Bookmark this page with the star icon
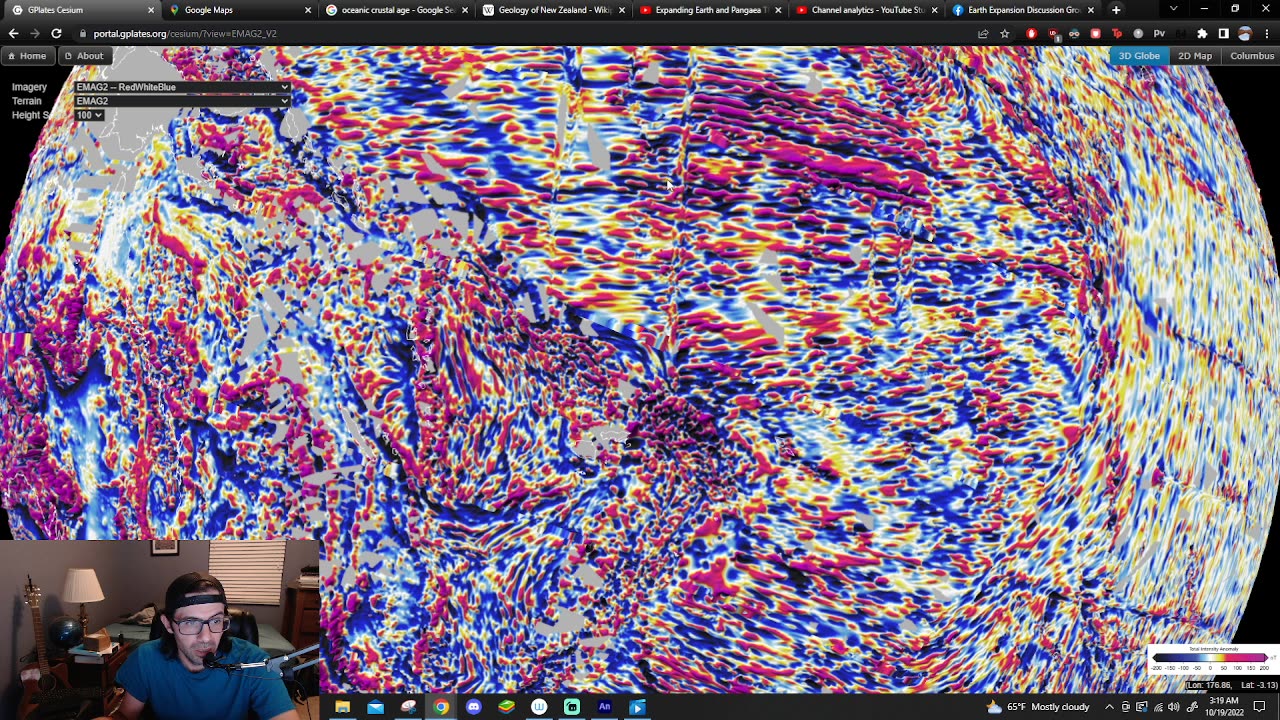The width and height of the screenshot is (1280, 720). coord(1005,34)
